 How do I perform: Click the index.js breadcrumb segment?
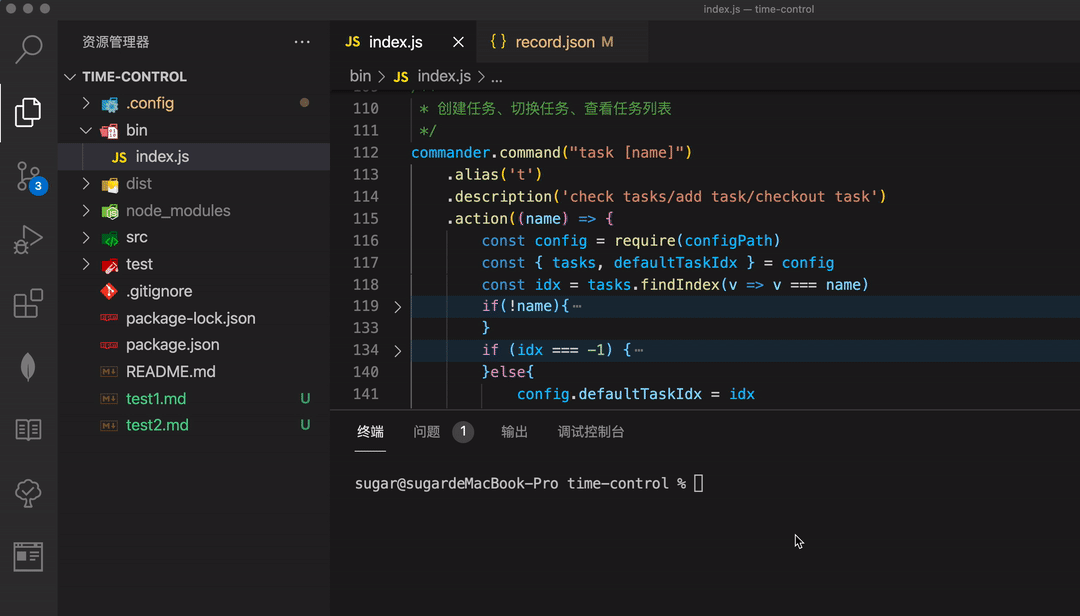[x=444, y=76]
